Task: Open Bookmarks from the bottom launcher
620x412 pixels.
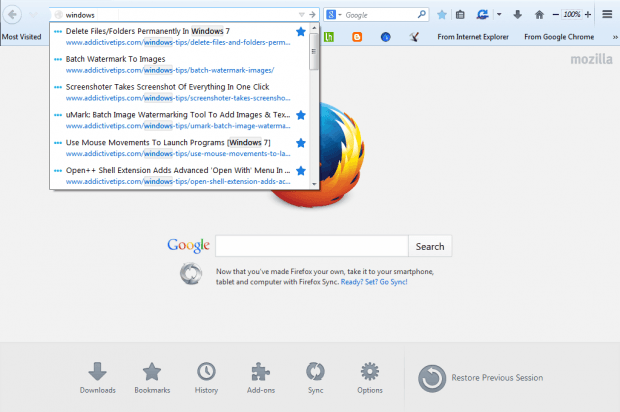Action: (152, 377)
